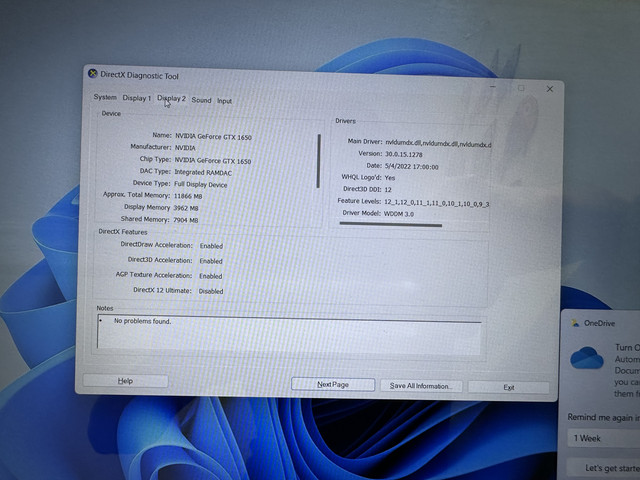640x480 pixels.
Task: Click the large OneDrive cloud graphic
Action: click(x=587, y=358)
